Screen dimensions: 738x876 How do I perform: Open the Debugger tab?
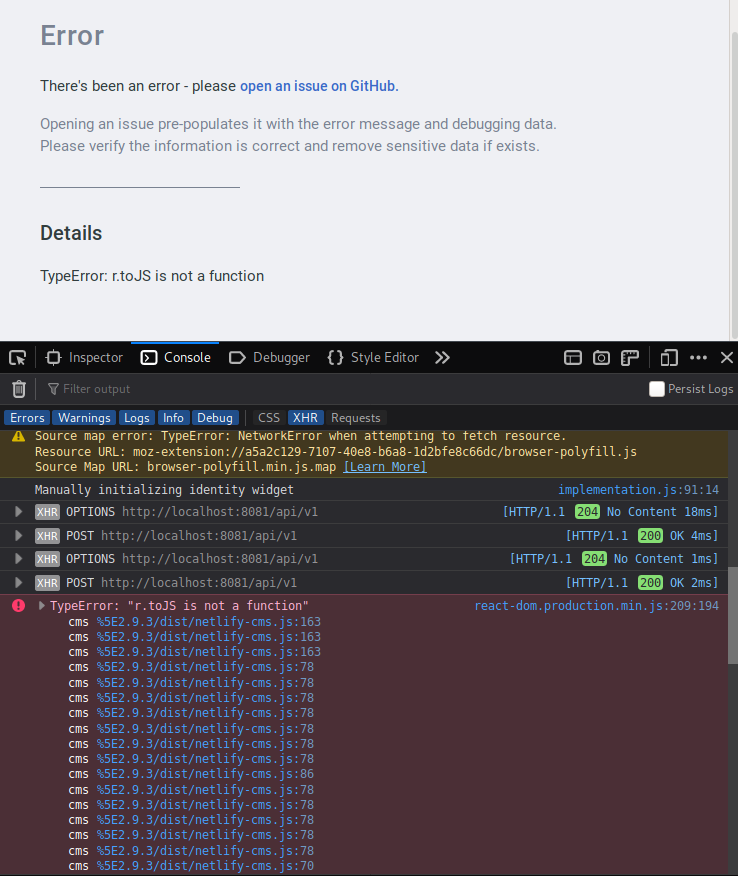(269, 358)
